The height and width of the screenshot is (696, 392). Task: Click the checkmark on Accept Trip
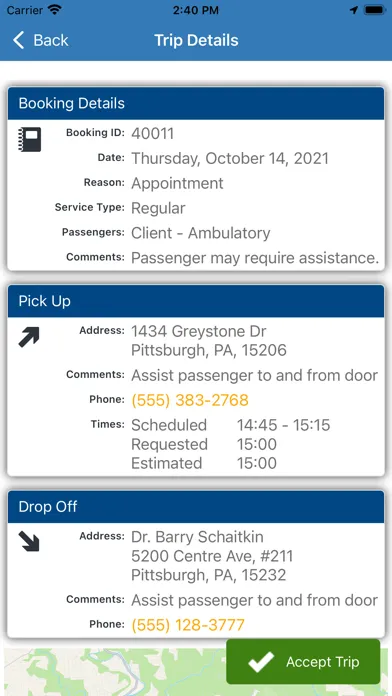(261, 662)
